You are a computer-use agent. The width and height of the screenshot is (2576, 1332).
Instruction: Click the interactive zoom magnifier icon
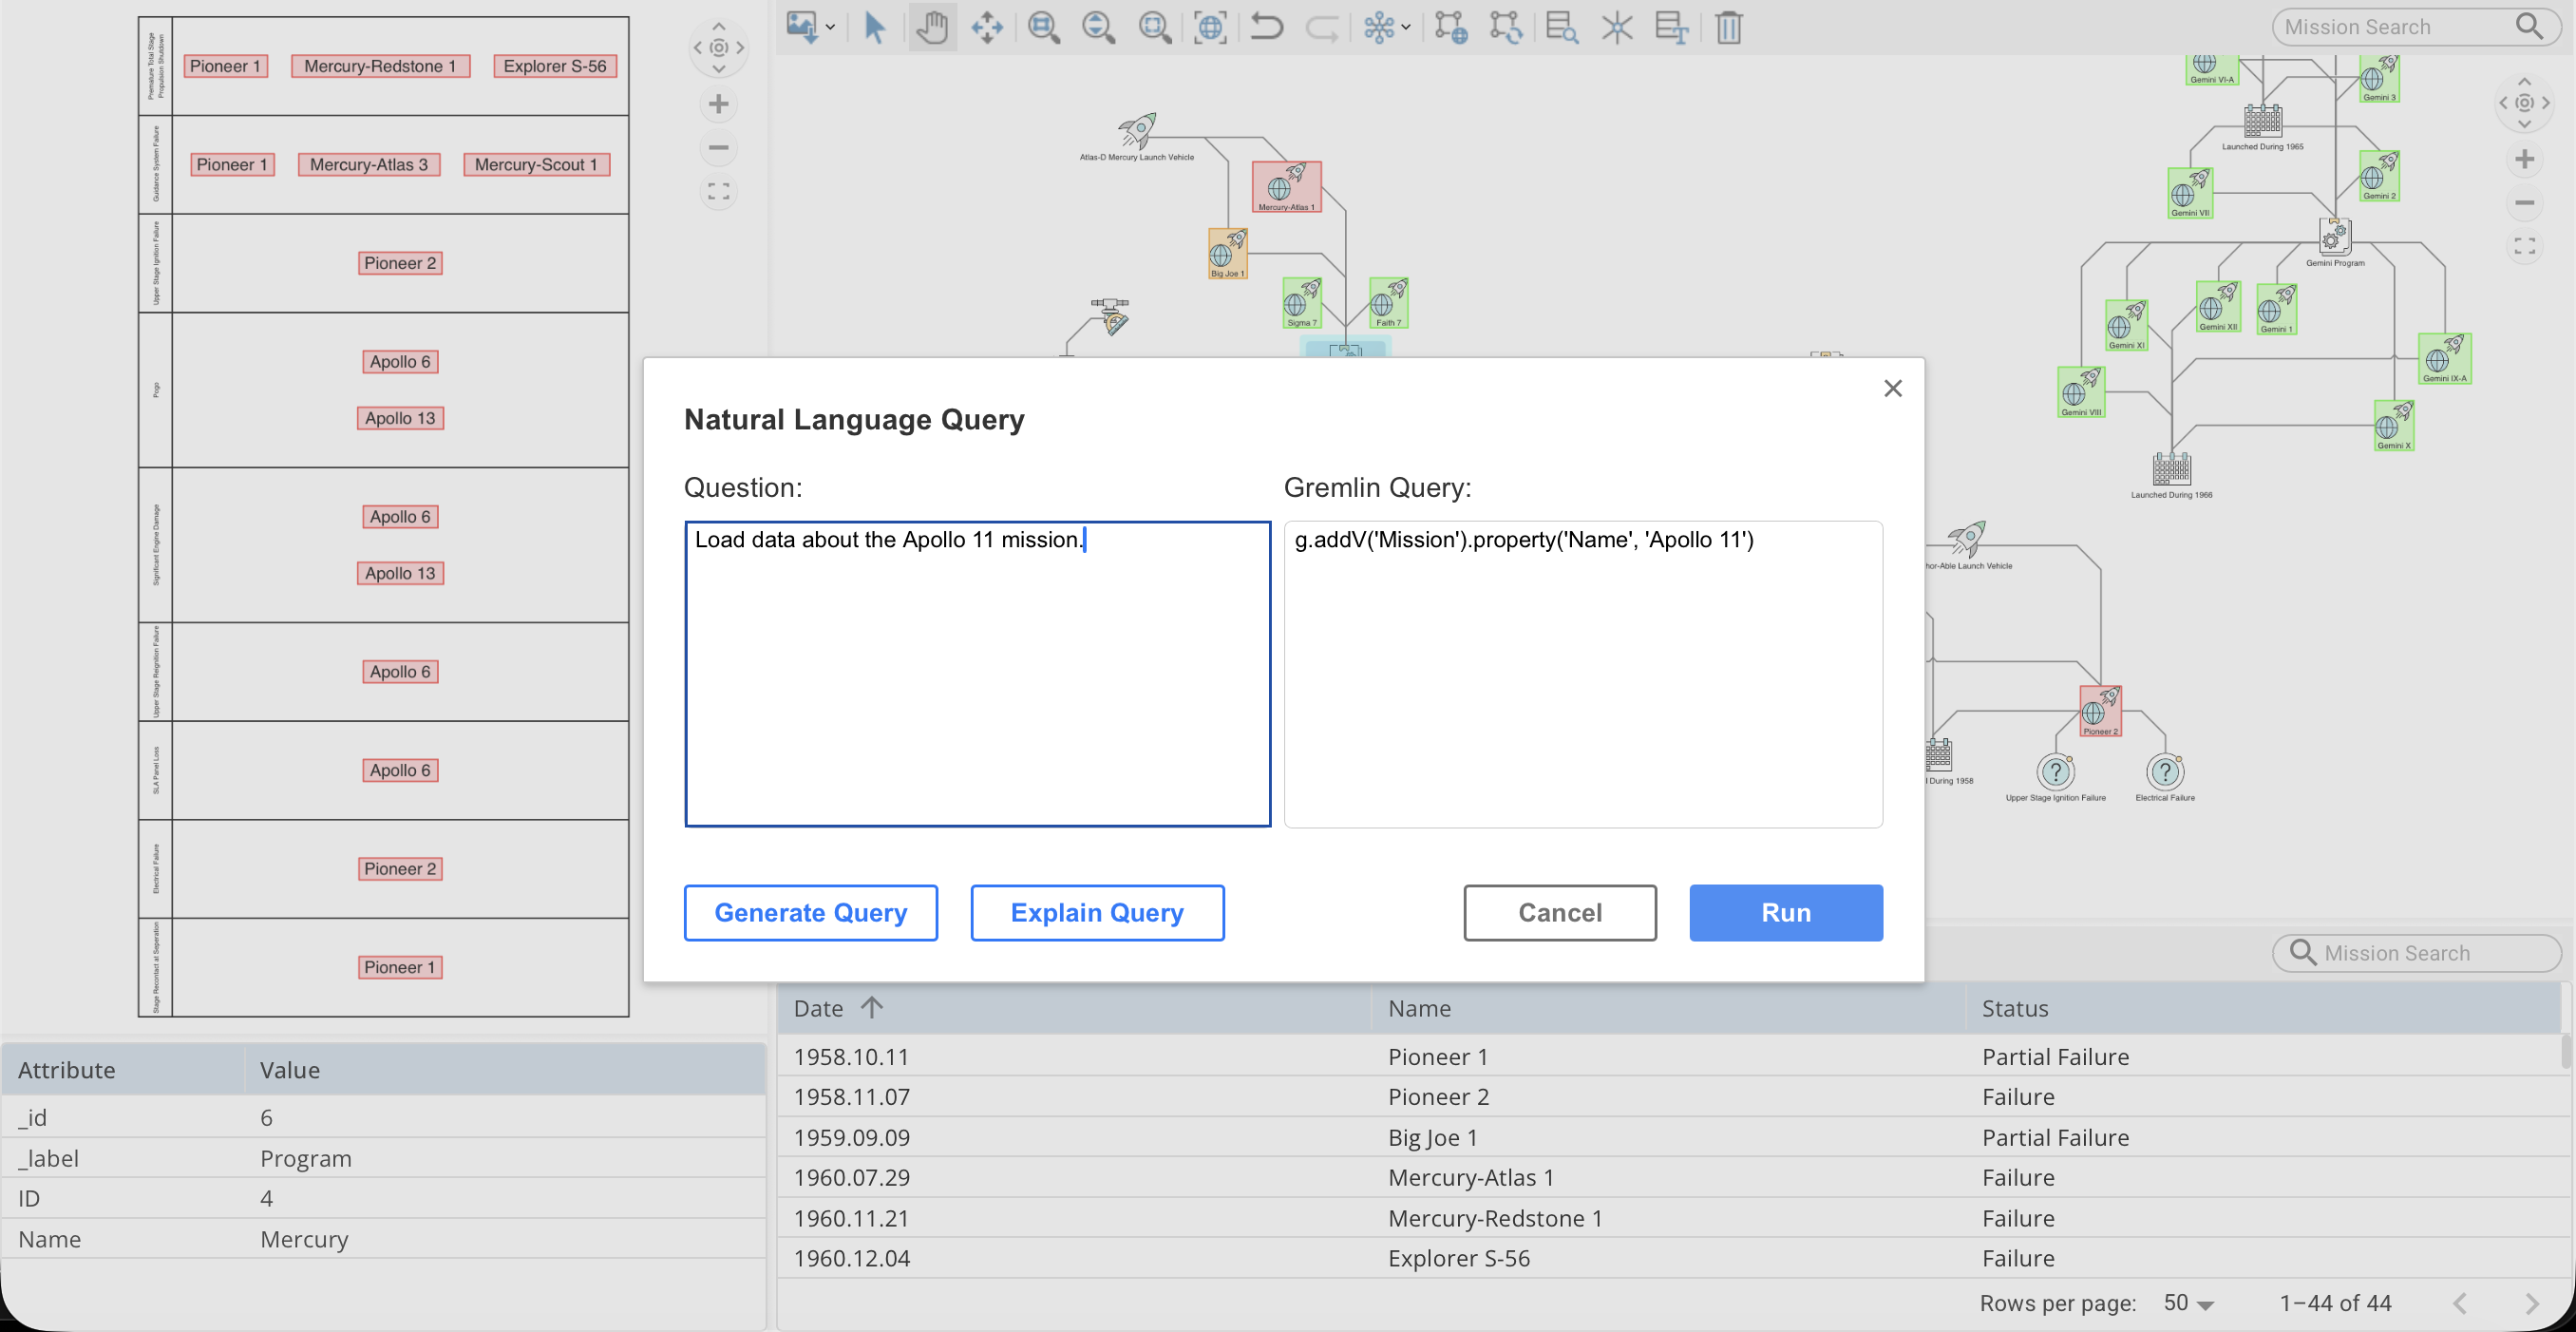click(1099, 27)
